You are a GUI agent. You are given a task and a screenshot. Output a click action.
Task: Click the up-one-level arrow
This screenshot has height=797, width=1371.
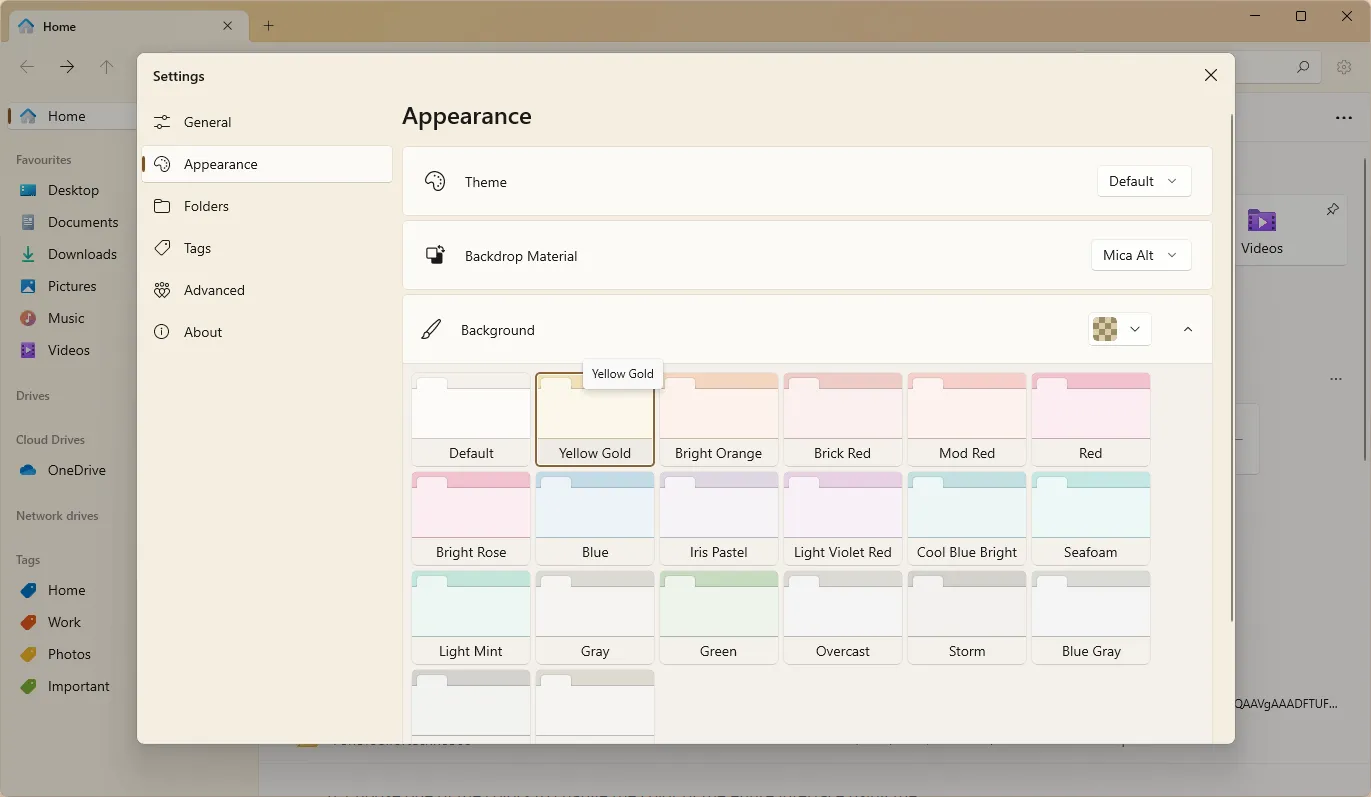(x=107, y=67)
